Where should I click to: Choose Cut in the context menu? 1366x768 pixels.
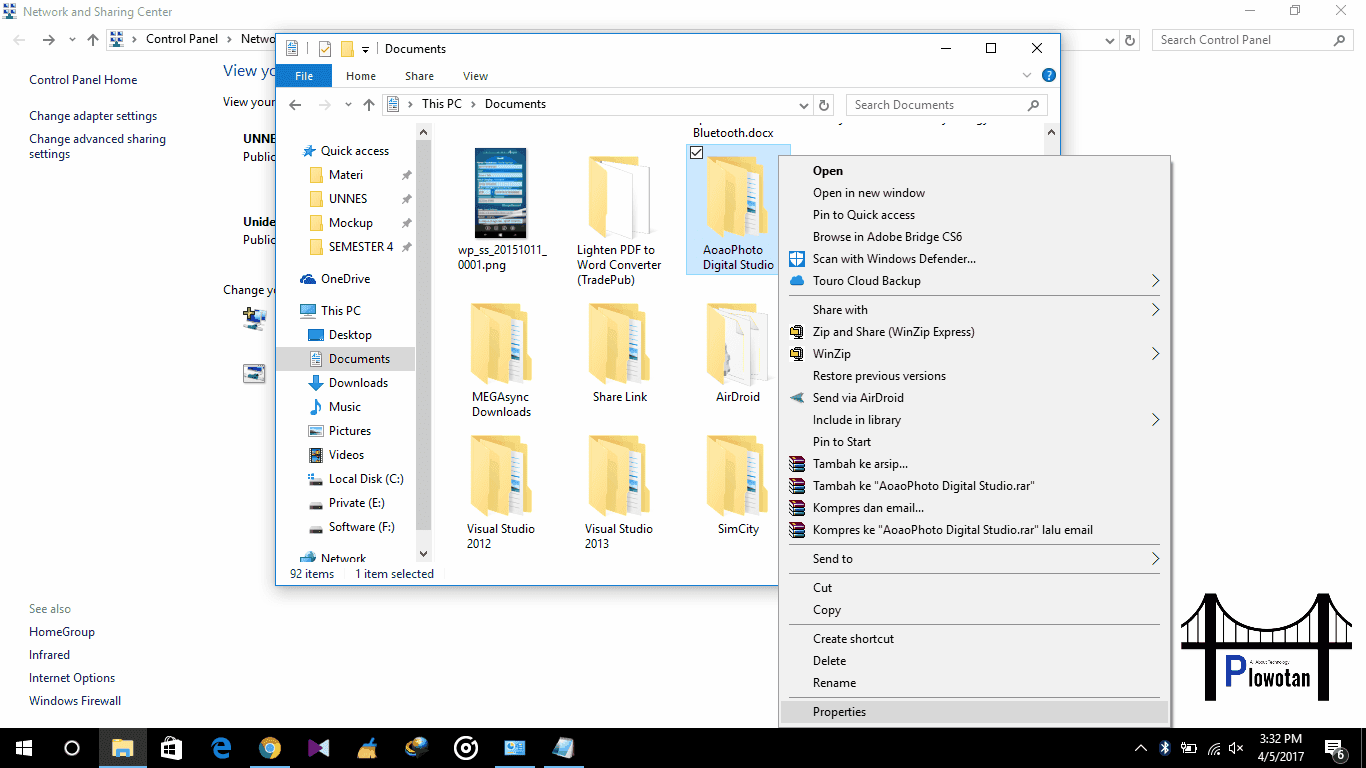click(974, 588)
